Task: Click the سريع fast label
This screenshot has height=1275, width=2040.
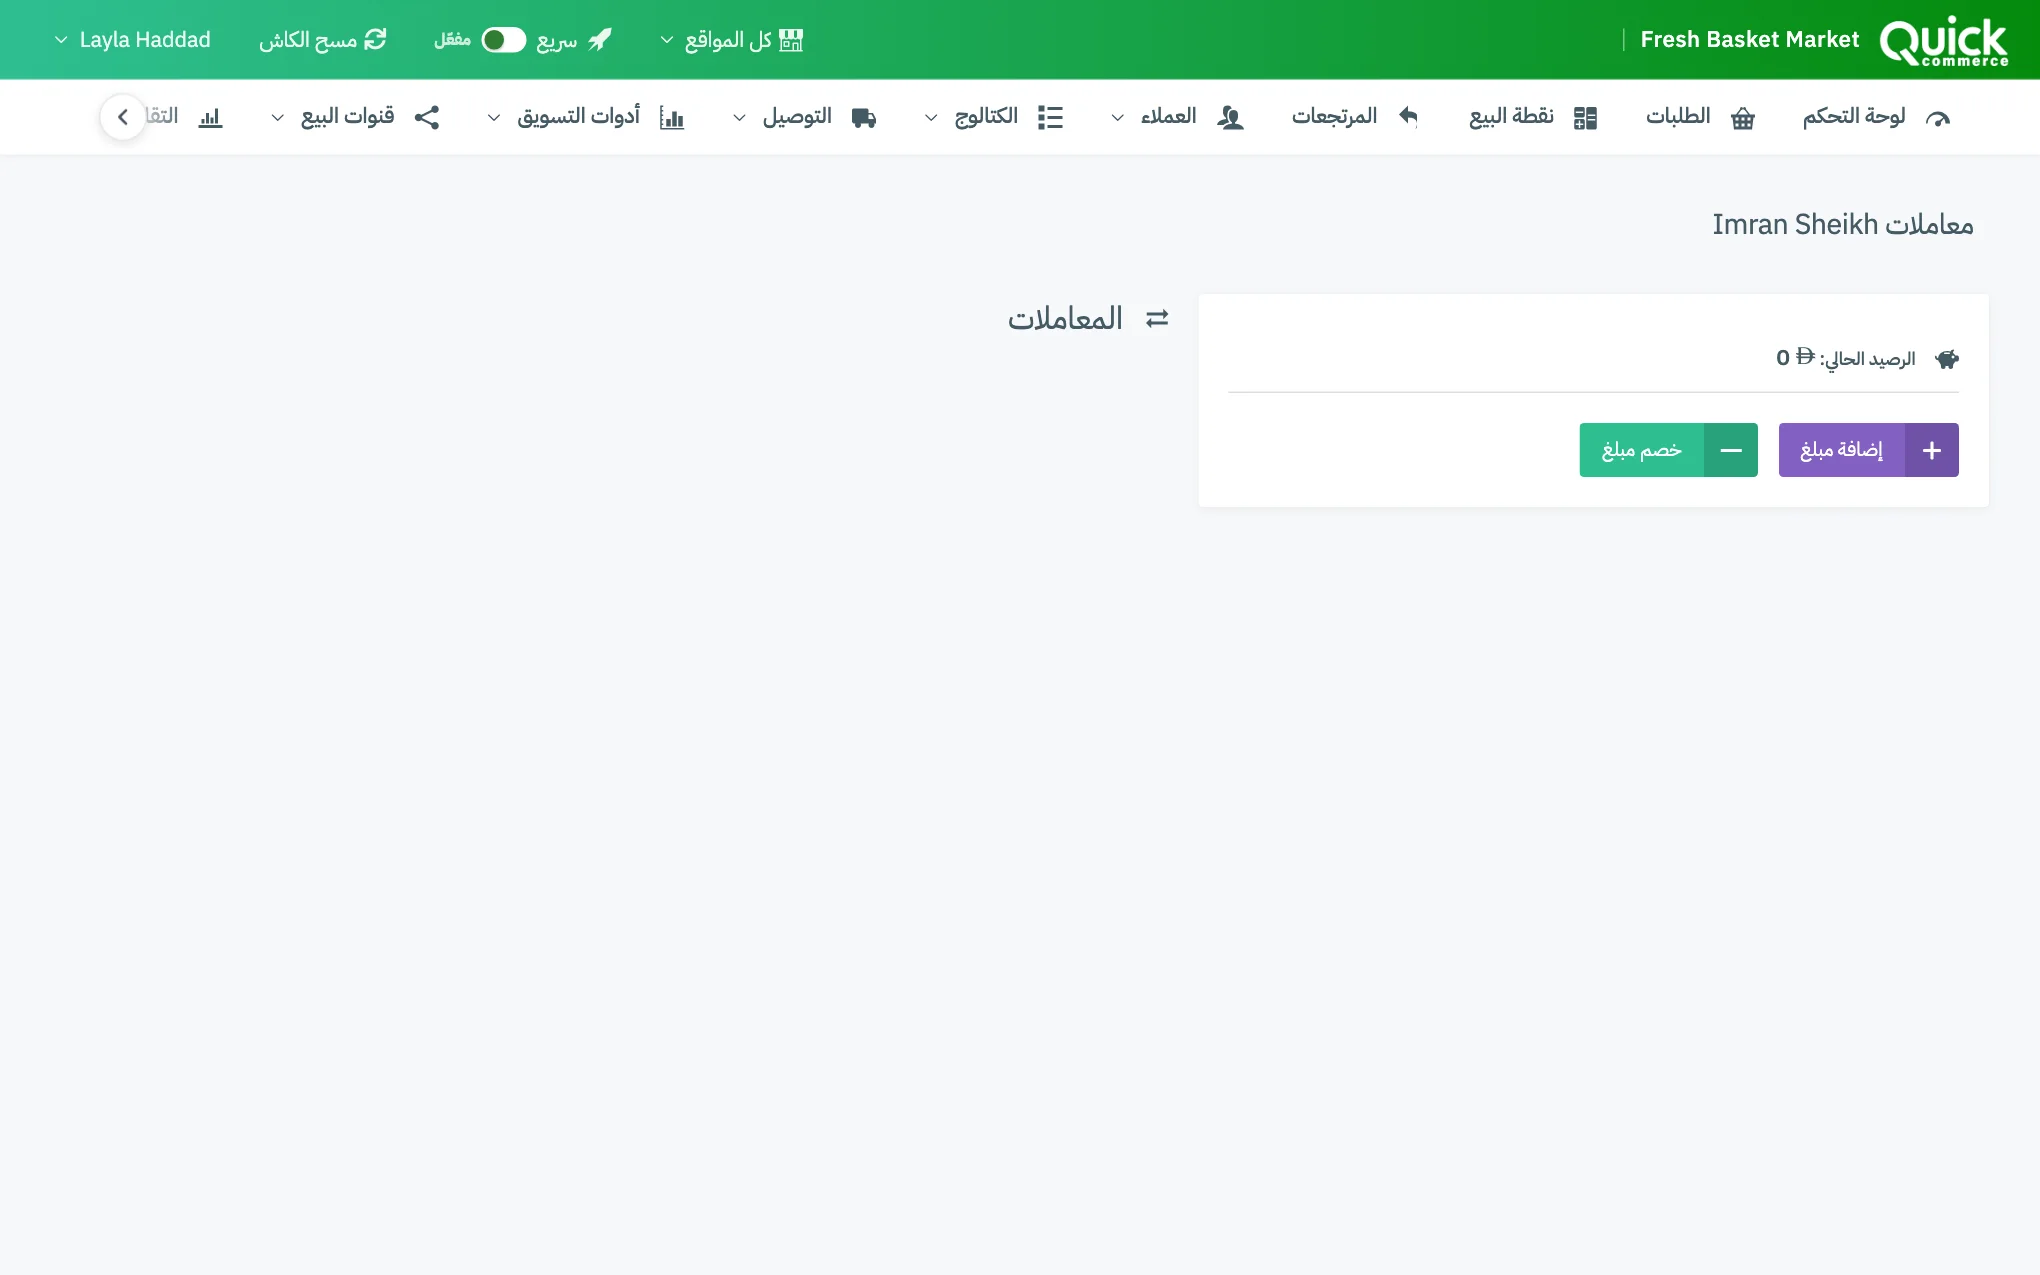Action: point(557,41)
